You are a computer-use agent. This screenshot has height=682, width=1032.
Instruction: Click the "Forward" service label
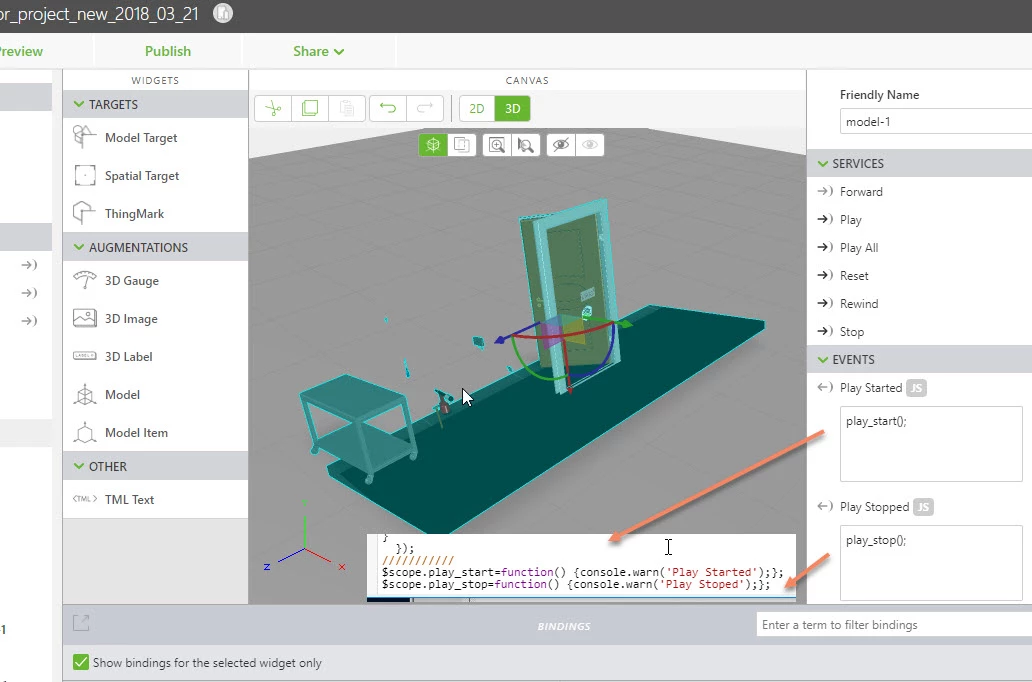point(861,192)
